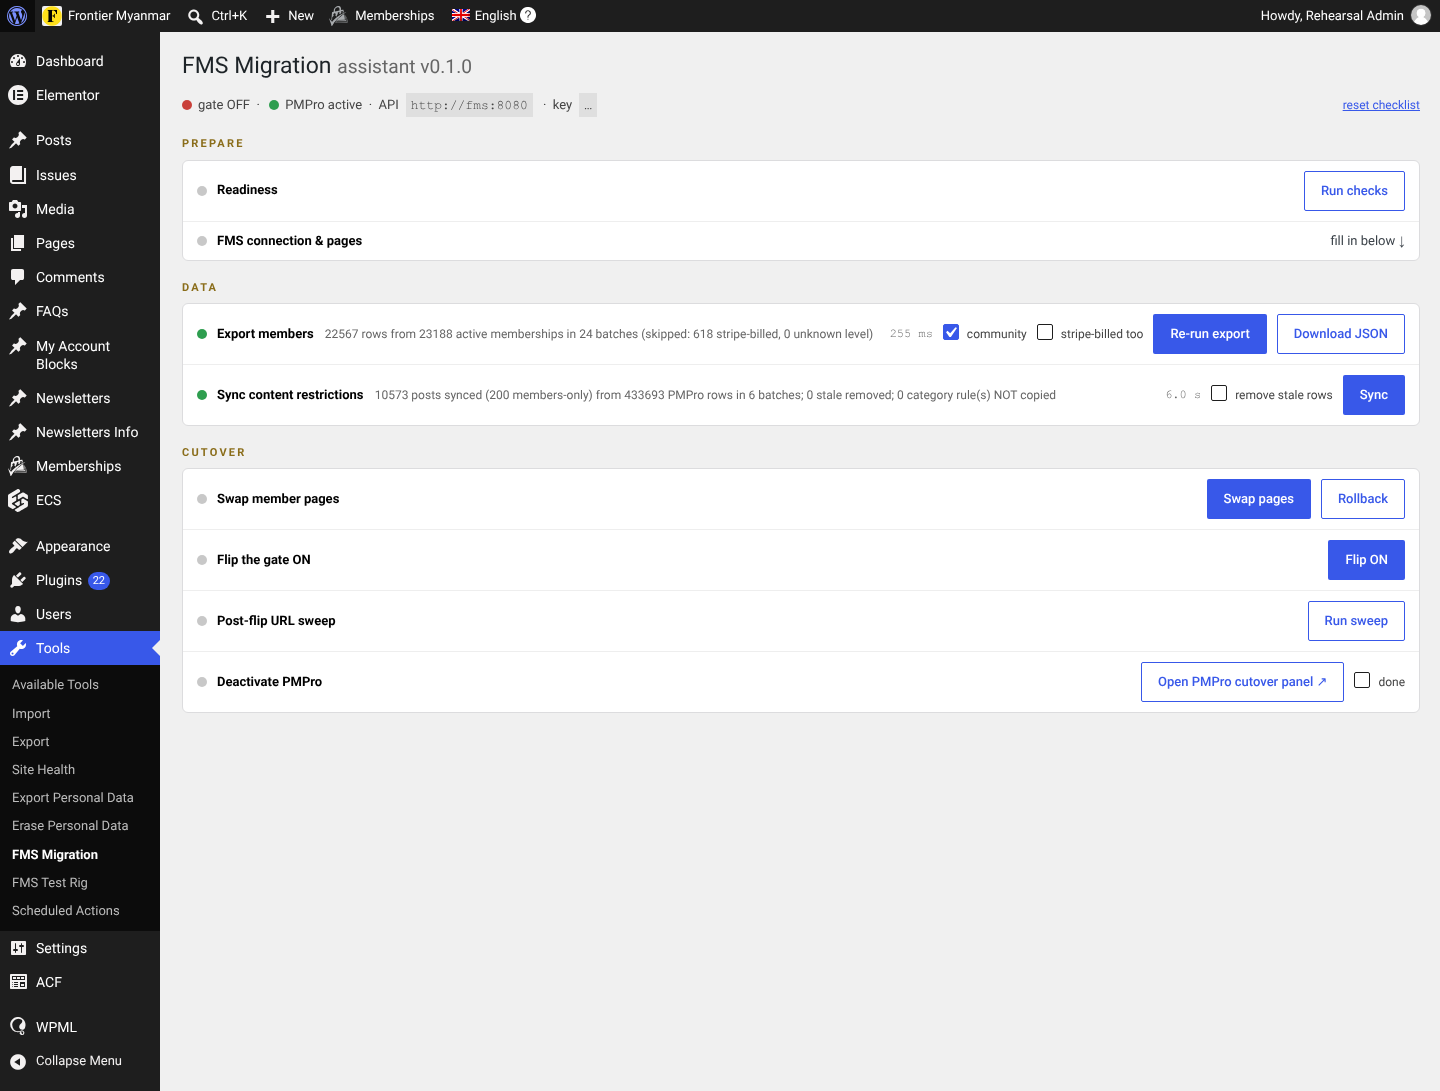1440x1091 pixels.
Task: Open the Newsletters sidebar menu
Action: [x=80, y=398]
